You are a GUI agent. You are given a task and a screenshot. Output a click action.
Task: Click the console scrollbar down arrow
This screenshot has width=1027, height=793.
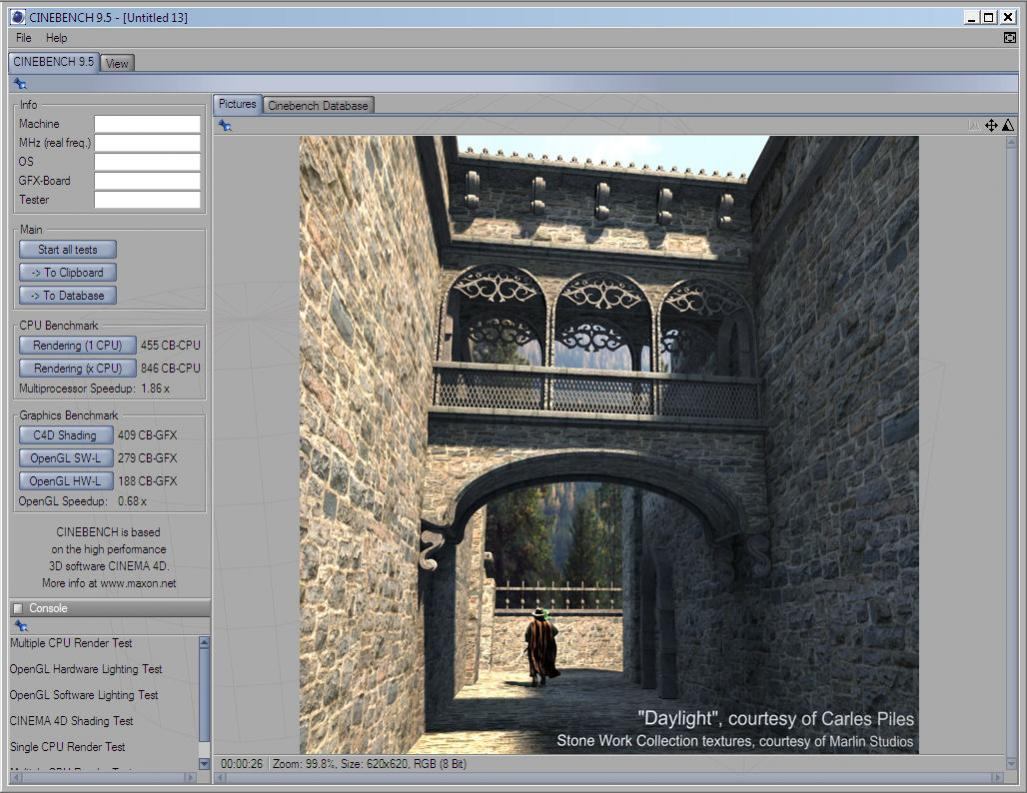[204, 764]
